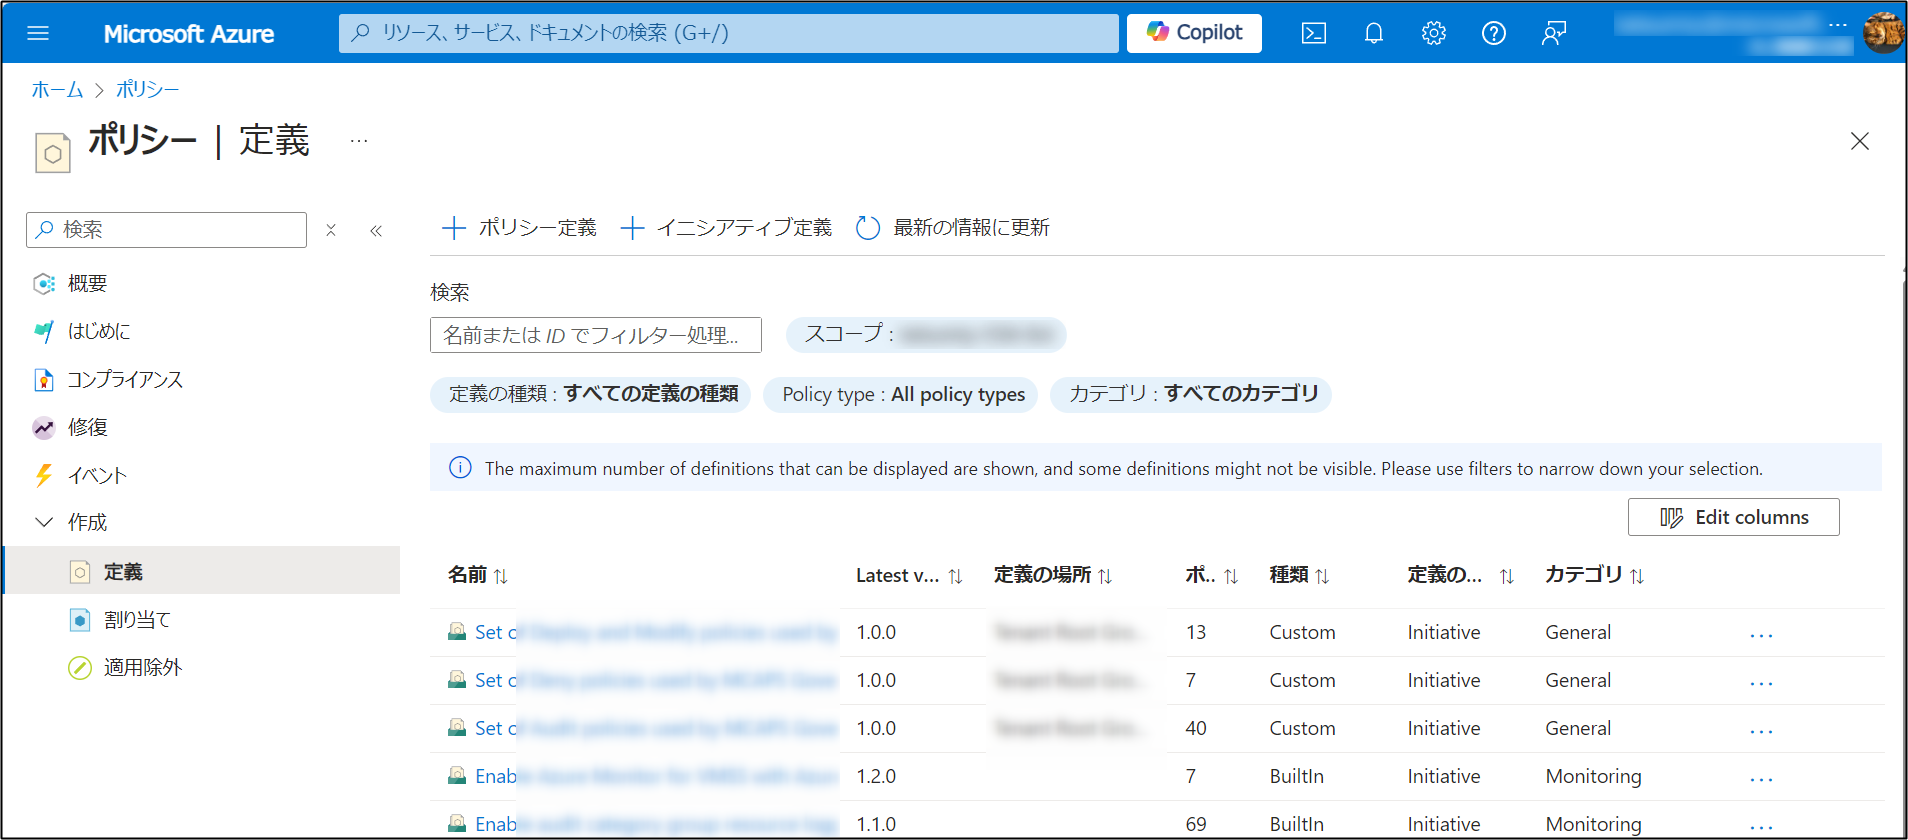Open the カテゴリ filter
The height and width of the screenshot is (840, 1908).
pyautogui.click(x=1191, y=394)
